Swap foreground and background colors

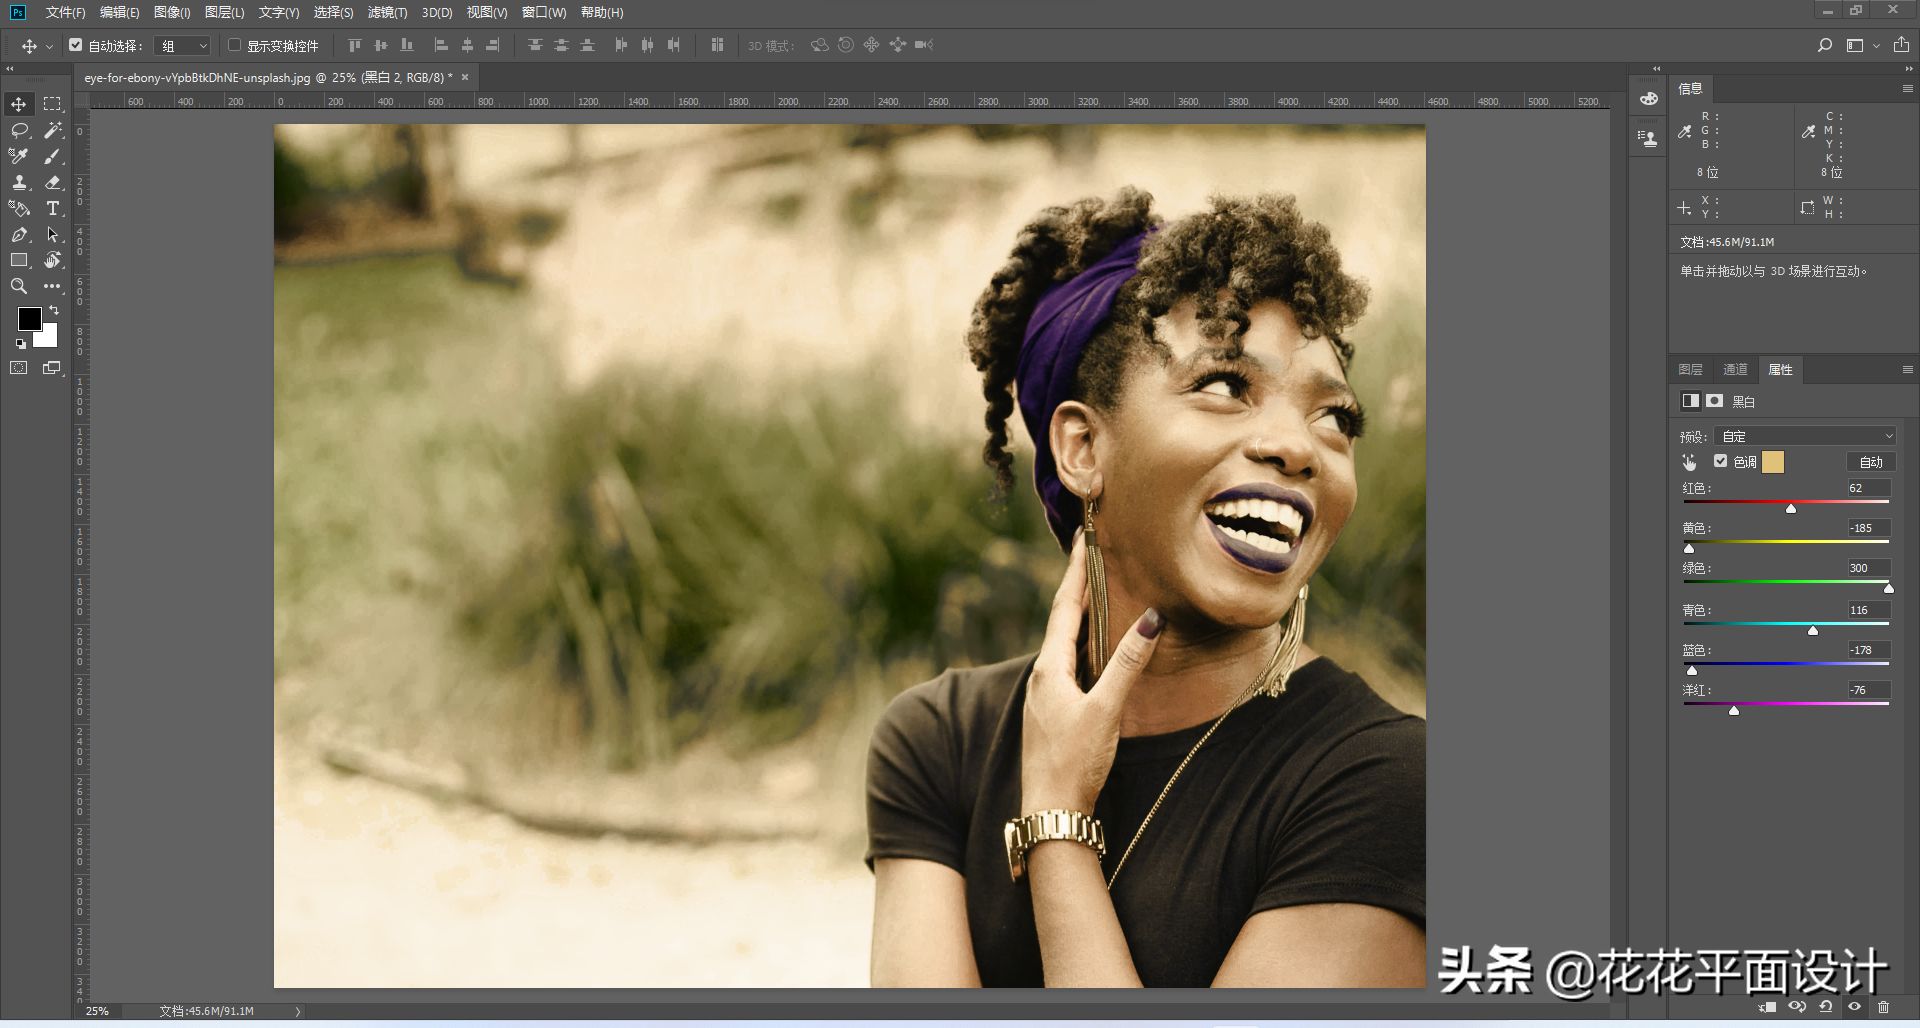(x=54, y=311)
